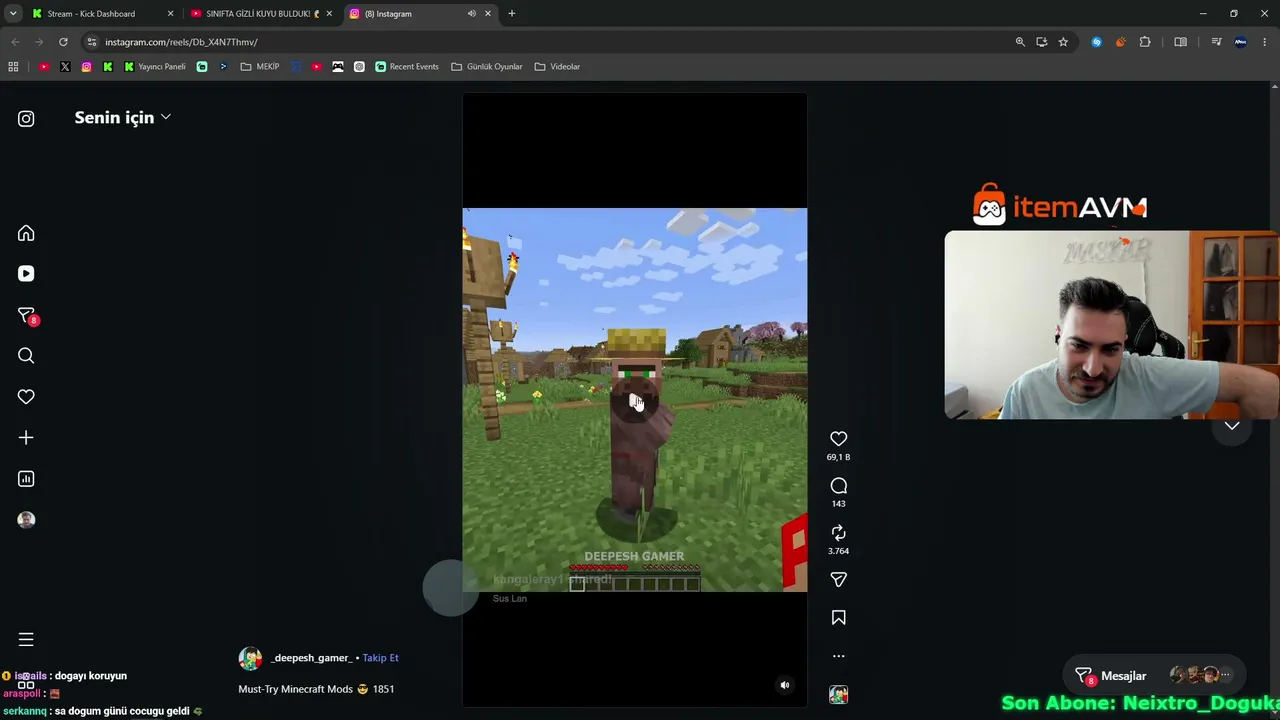
Task: Open the media controls button
Action: [1216, 42]
